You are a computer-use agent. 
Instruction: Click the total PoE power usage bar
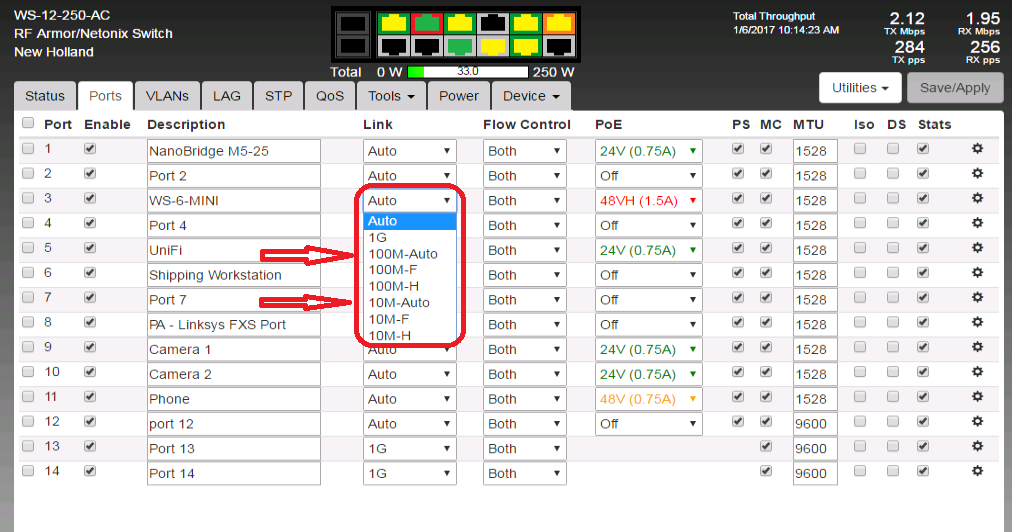(x=467, y=72)
